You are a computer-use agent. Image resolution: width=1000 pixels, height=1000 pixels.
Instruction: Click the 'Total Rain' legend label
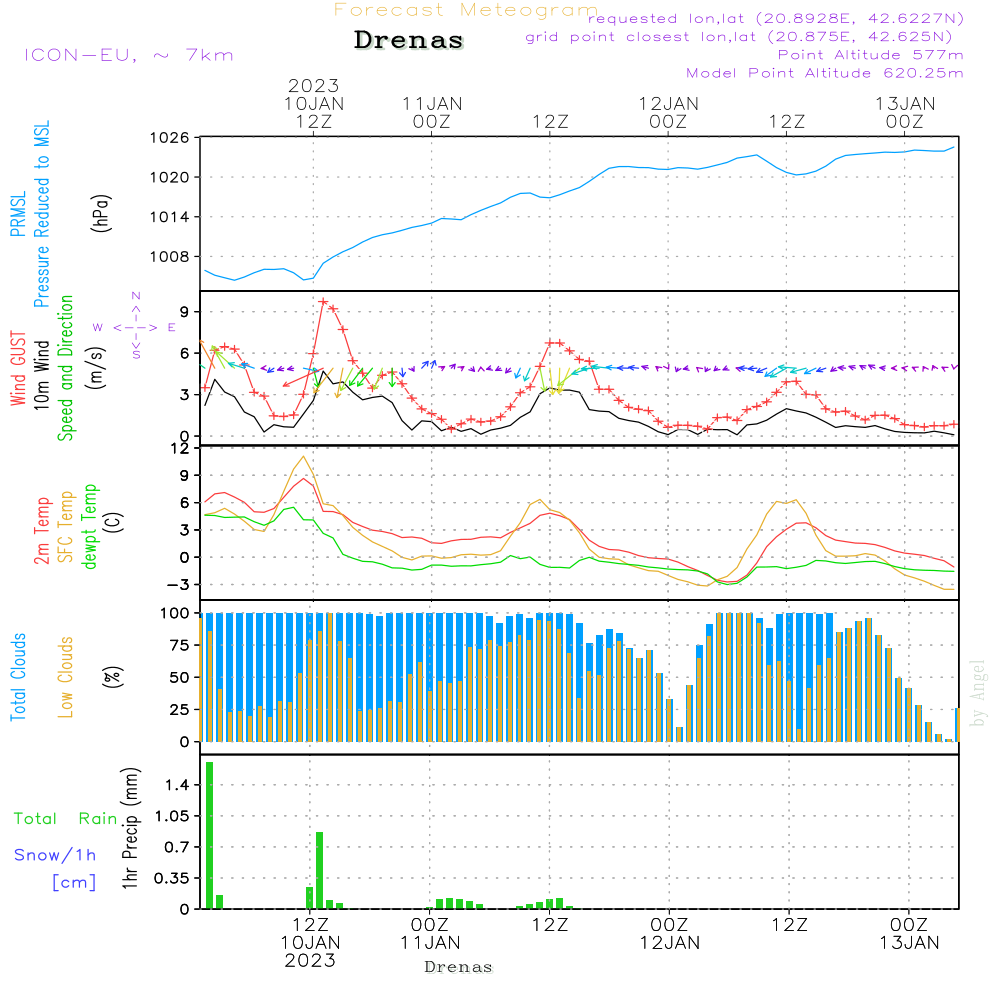pos(66,818)
